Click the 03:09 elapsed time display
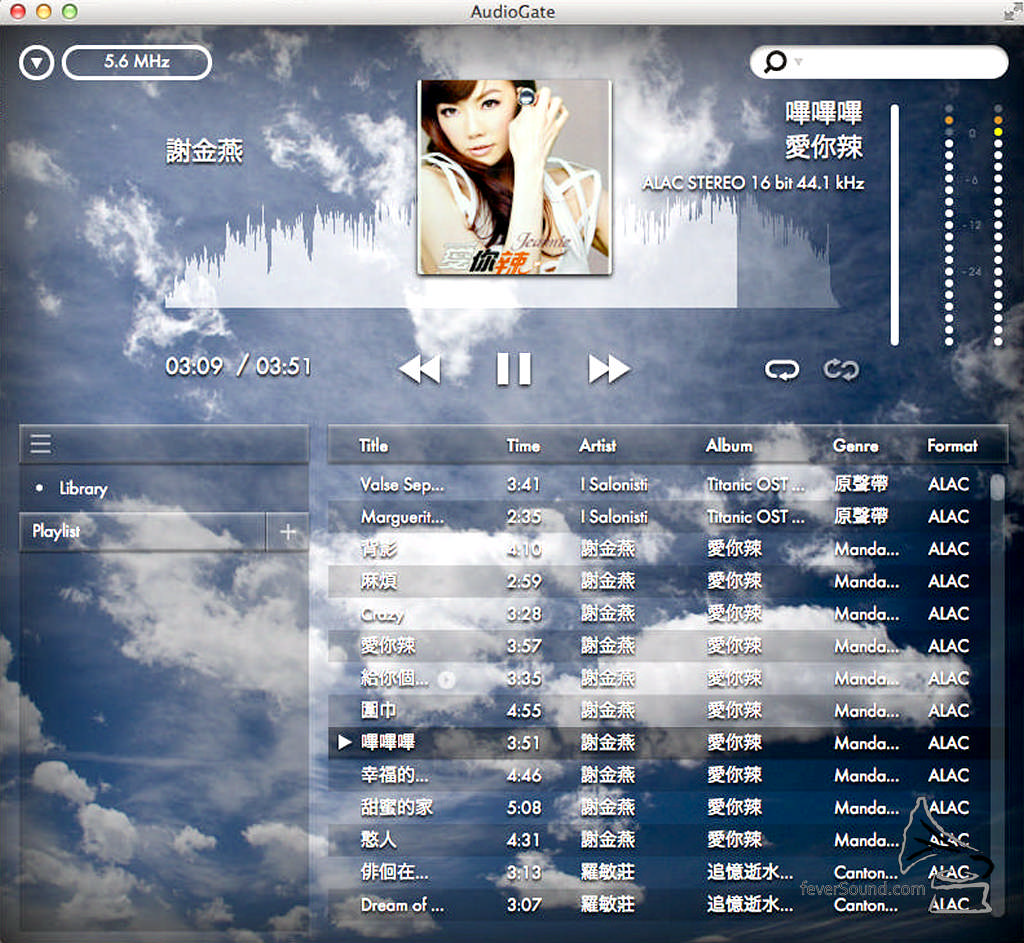The image size is (1024, 943). tap(194, 366)
